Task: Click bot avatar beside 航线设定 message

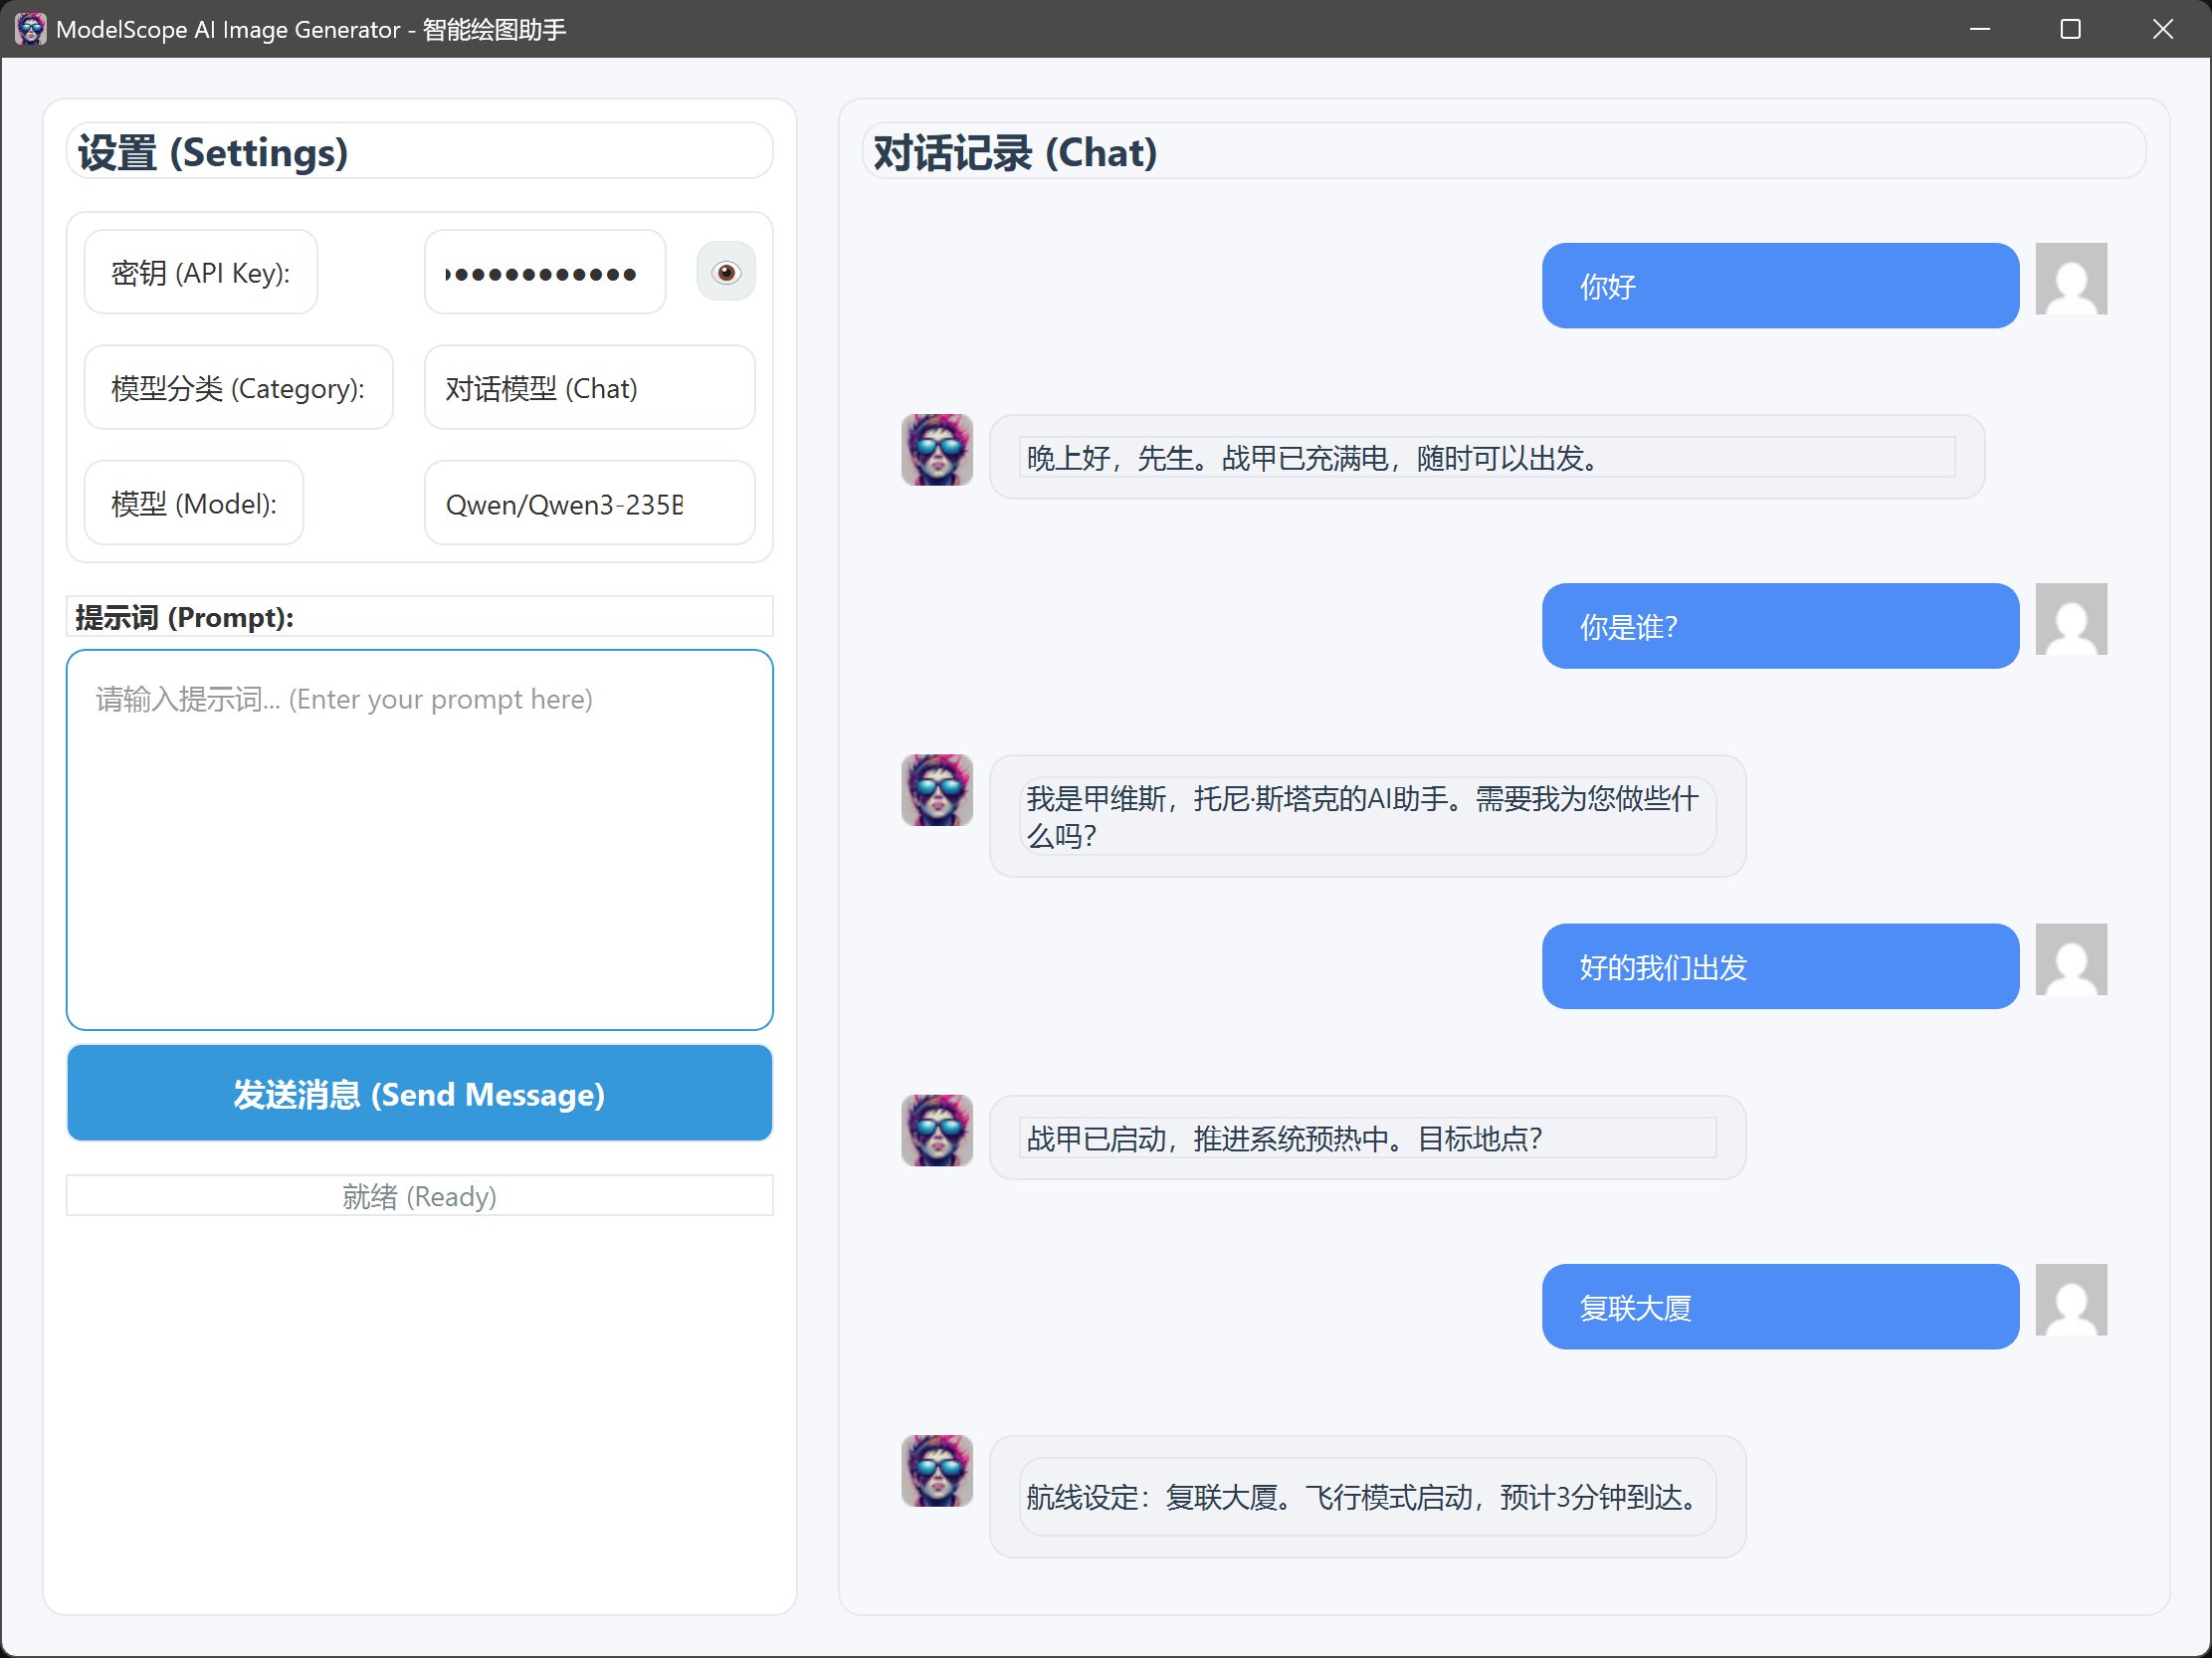Action: coord(937,1470)
